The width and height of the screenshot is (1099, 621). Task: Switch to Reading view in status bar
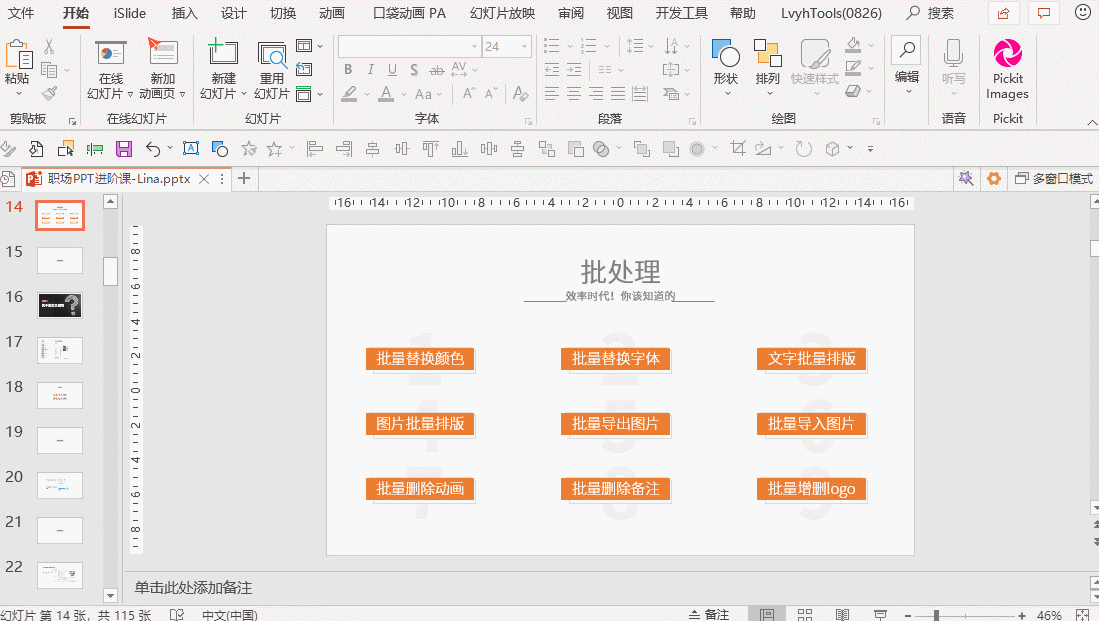click(842, 615)
